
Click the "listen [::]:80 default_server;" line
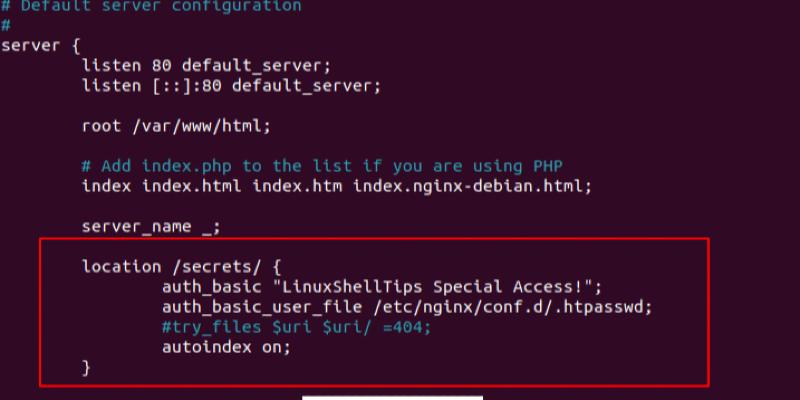tap(231, 85)
